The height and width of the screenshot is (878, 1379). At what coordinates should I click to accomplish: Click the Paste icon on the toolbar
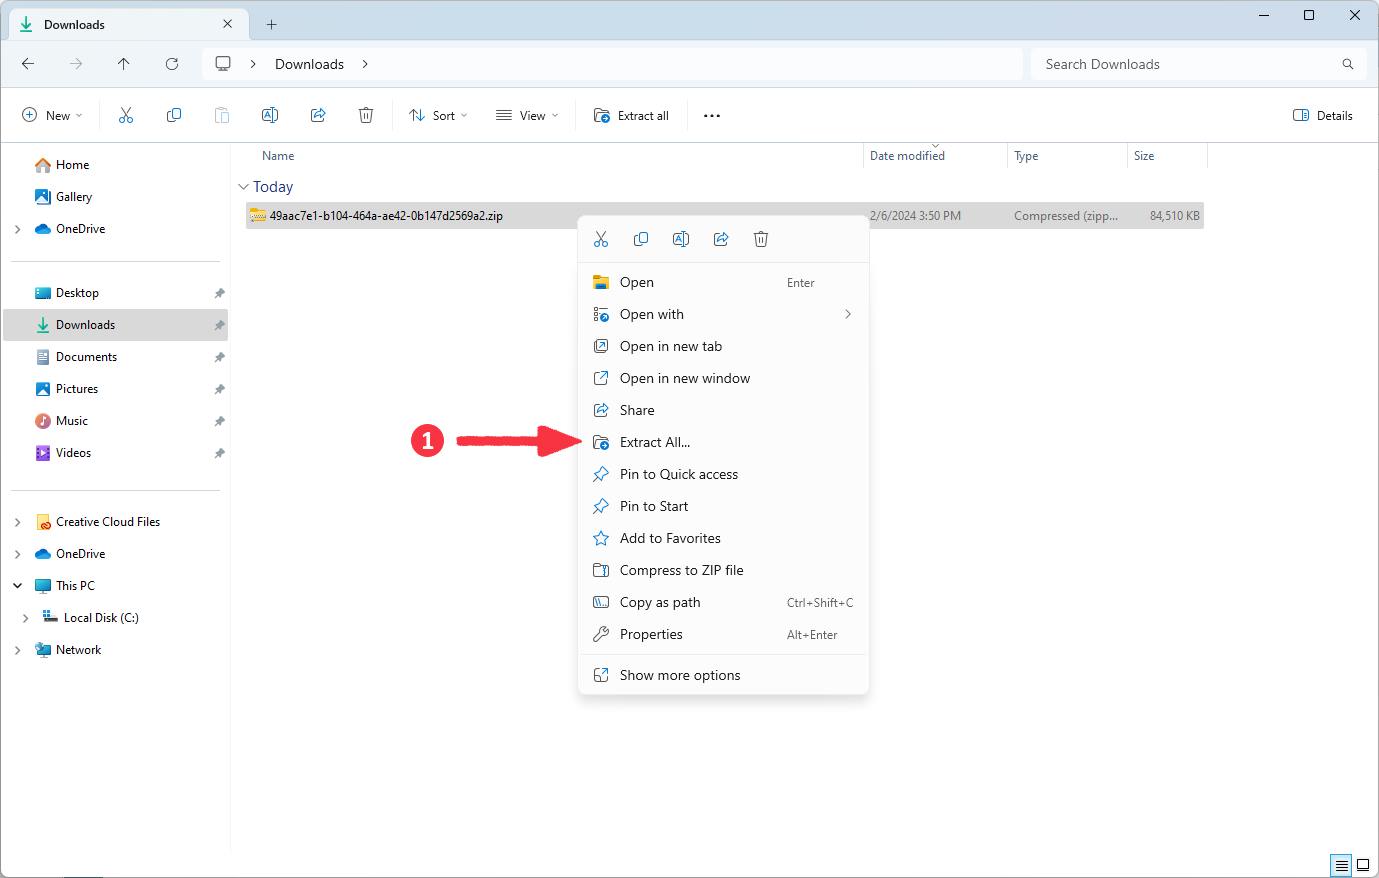point(222,115)
